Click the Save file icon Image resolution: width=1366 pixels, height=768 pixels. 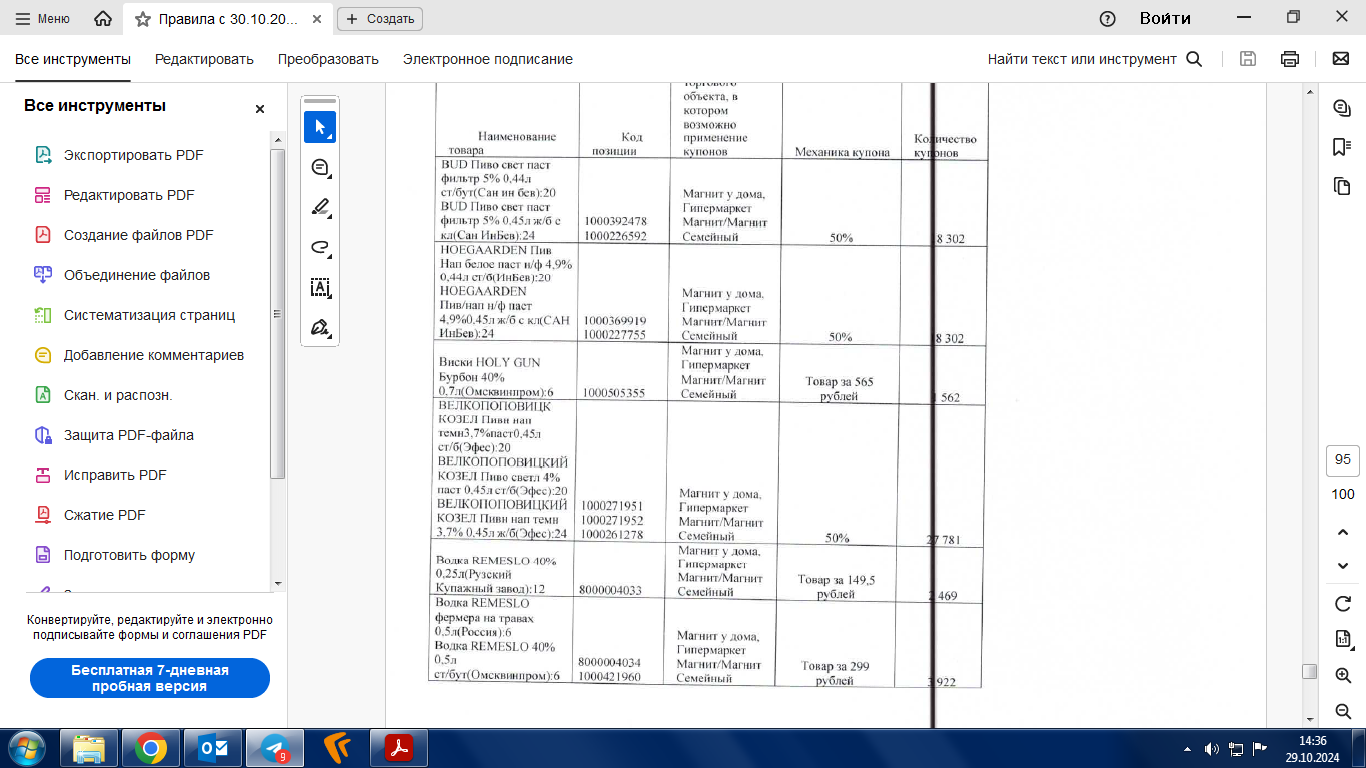tap(1248, 59)
